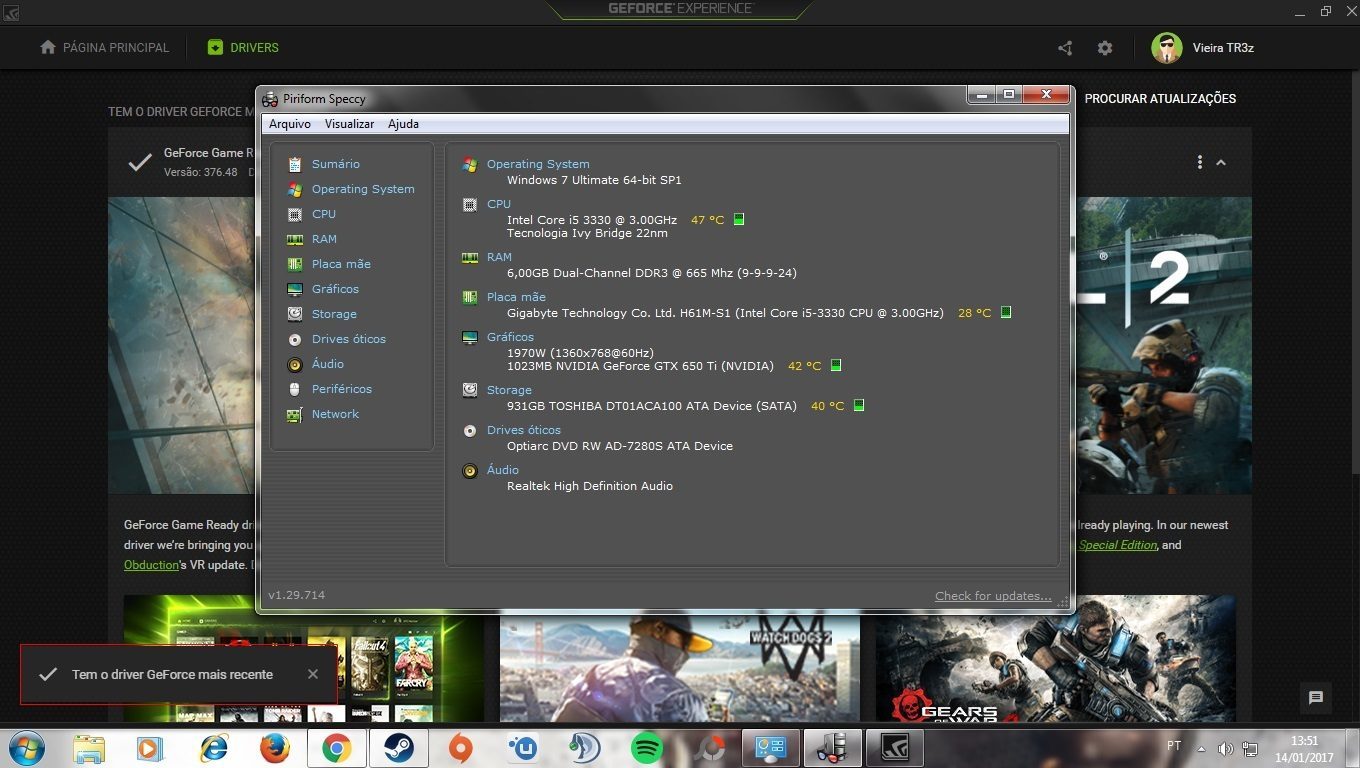Collapse the driver card with chevron

[1221, 162]
